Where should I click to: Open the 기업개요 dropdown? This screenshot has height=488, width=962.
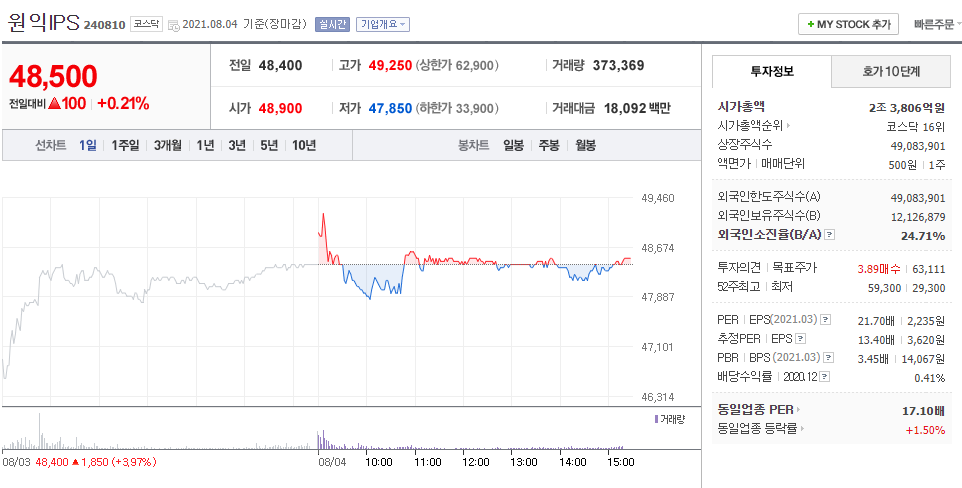[383, 25]
